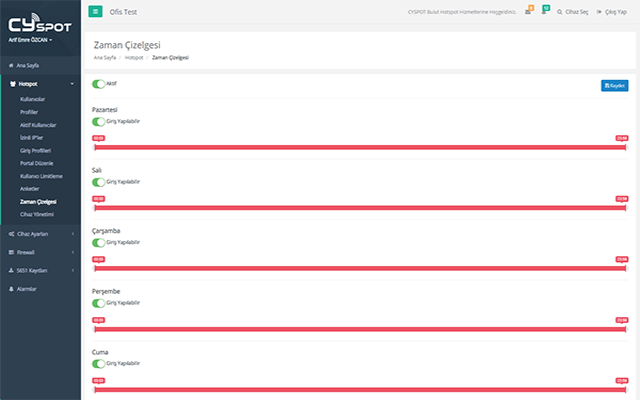This screenshot has height=400, width=640.
Task: Open the bell notifications icon
Action: coord(544,11)
